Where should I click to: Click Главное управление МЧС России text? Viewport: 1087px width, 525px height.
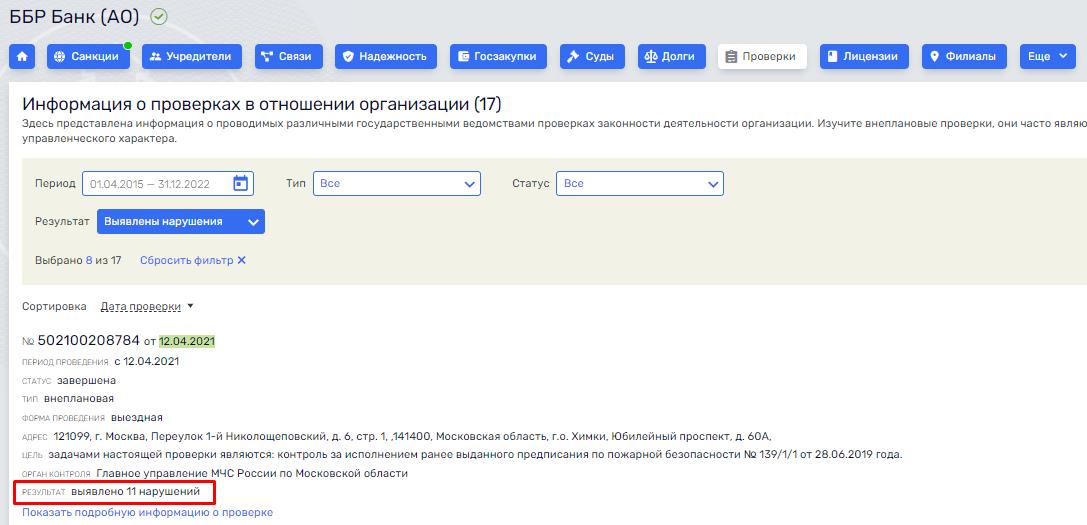tap(252, 473)
